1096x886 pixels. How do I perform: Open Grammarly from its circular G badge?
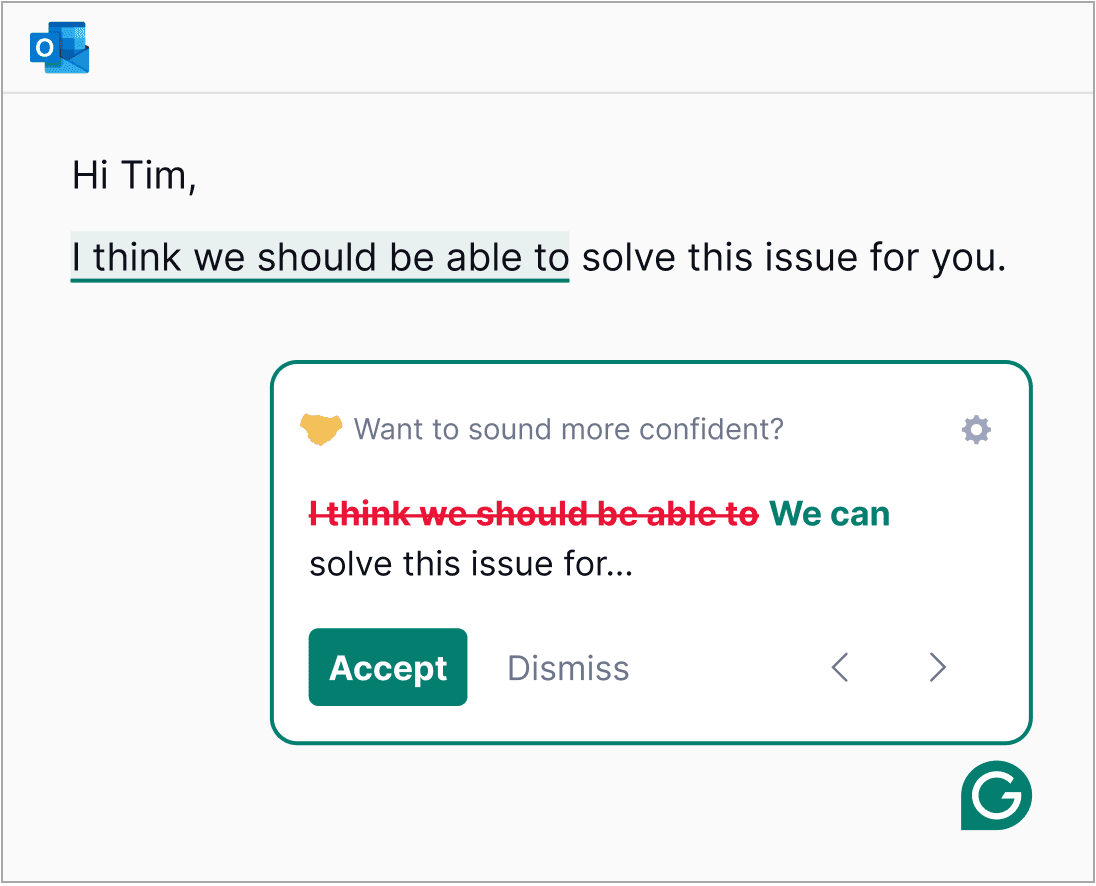click(x=995, y=797)
